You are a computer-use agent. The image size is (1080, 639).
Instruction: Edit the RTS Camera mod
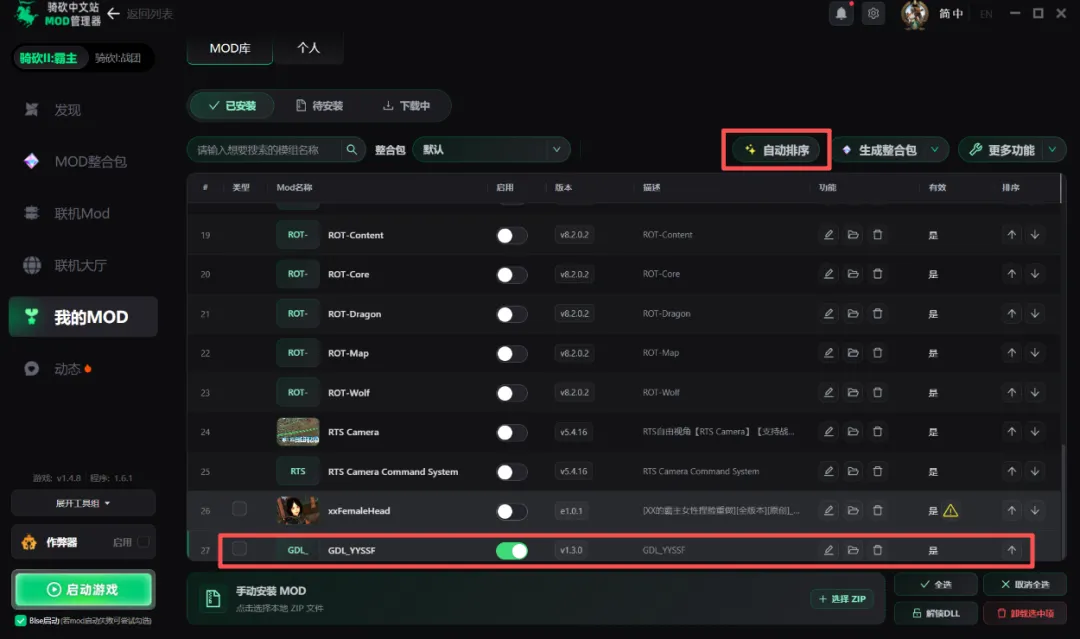coord(829,432)
